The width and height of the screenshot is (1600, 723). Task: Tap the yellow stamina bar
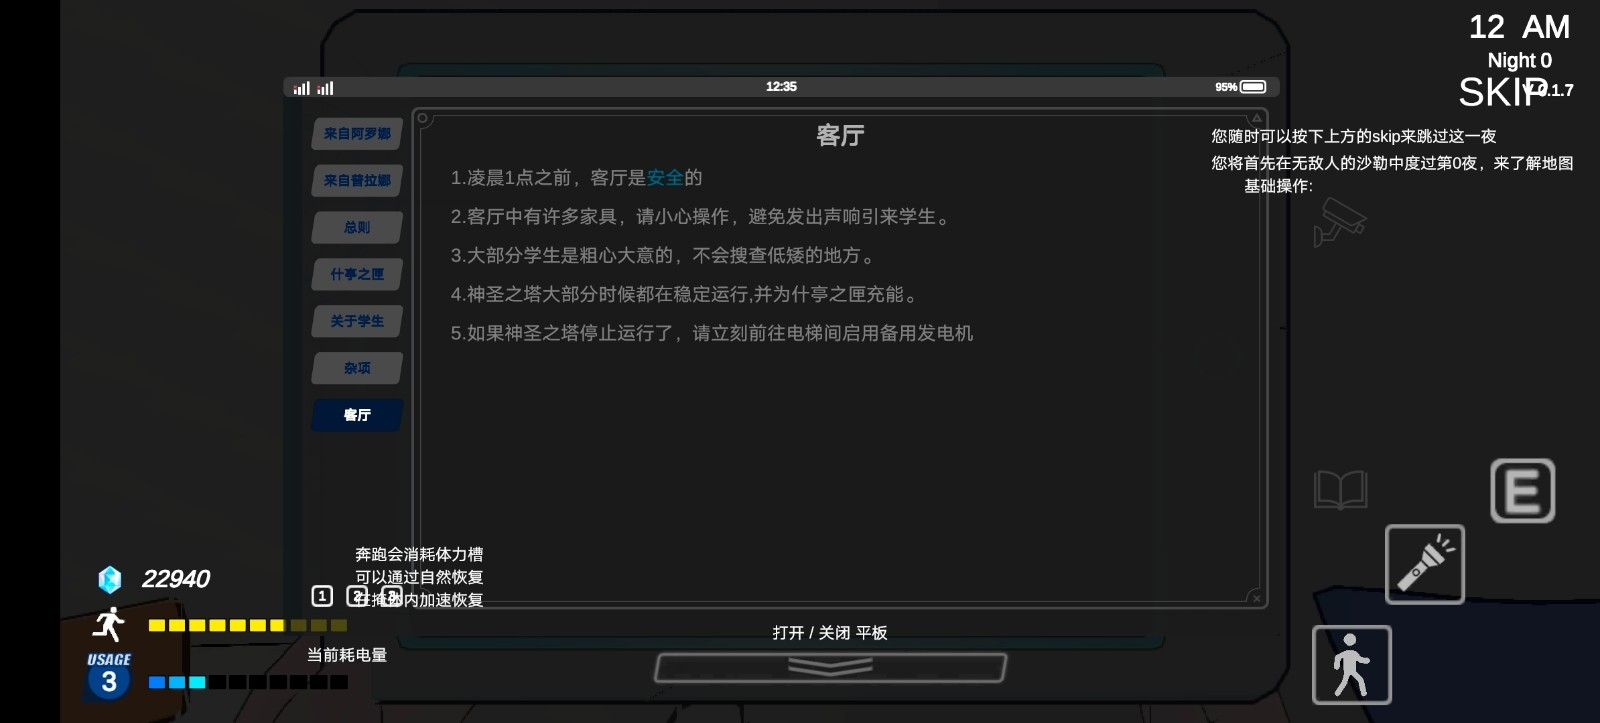(x=247, y=625)
